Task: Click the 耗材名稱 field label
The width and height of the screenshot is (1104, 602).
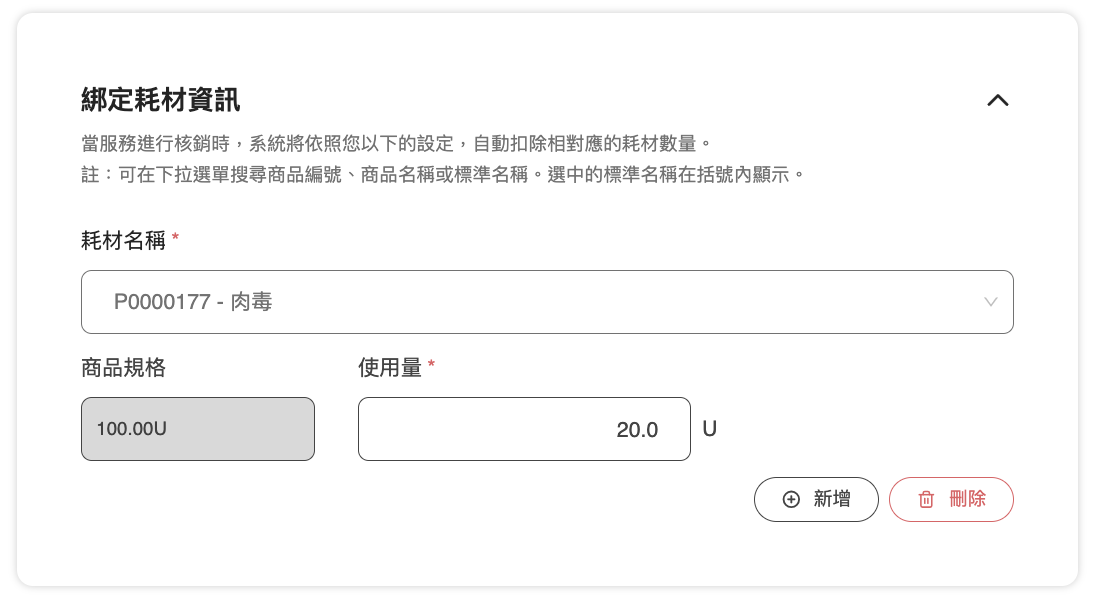Action: pos(123,240)
